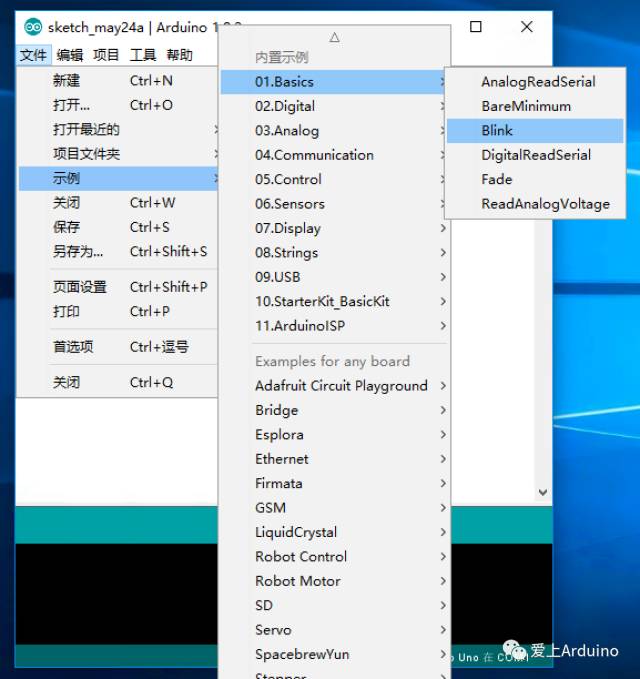Choose 页面设置 menu entry

[118, 287]
